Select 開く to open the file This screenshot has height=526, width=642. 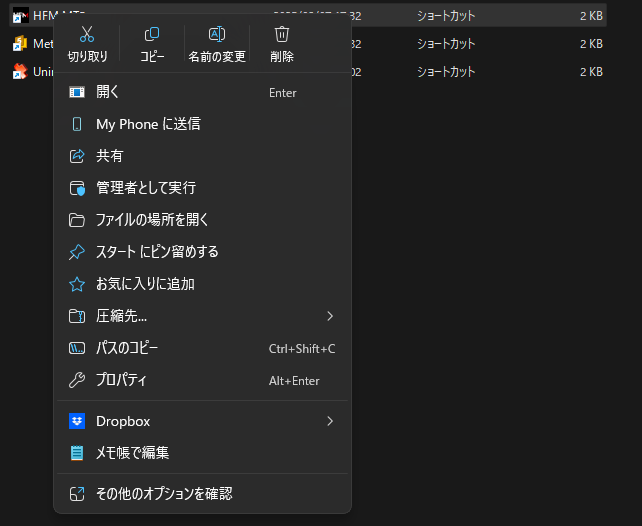point(108,92)
